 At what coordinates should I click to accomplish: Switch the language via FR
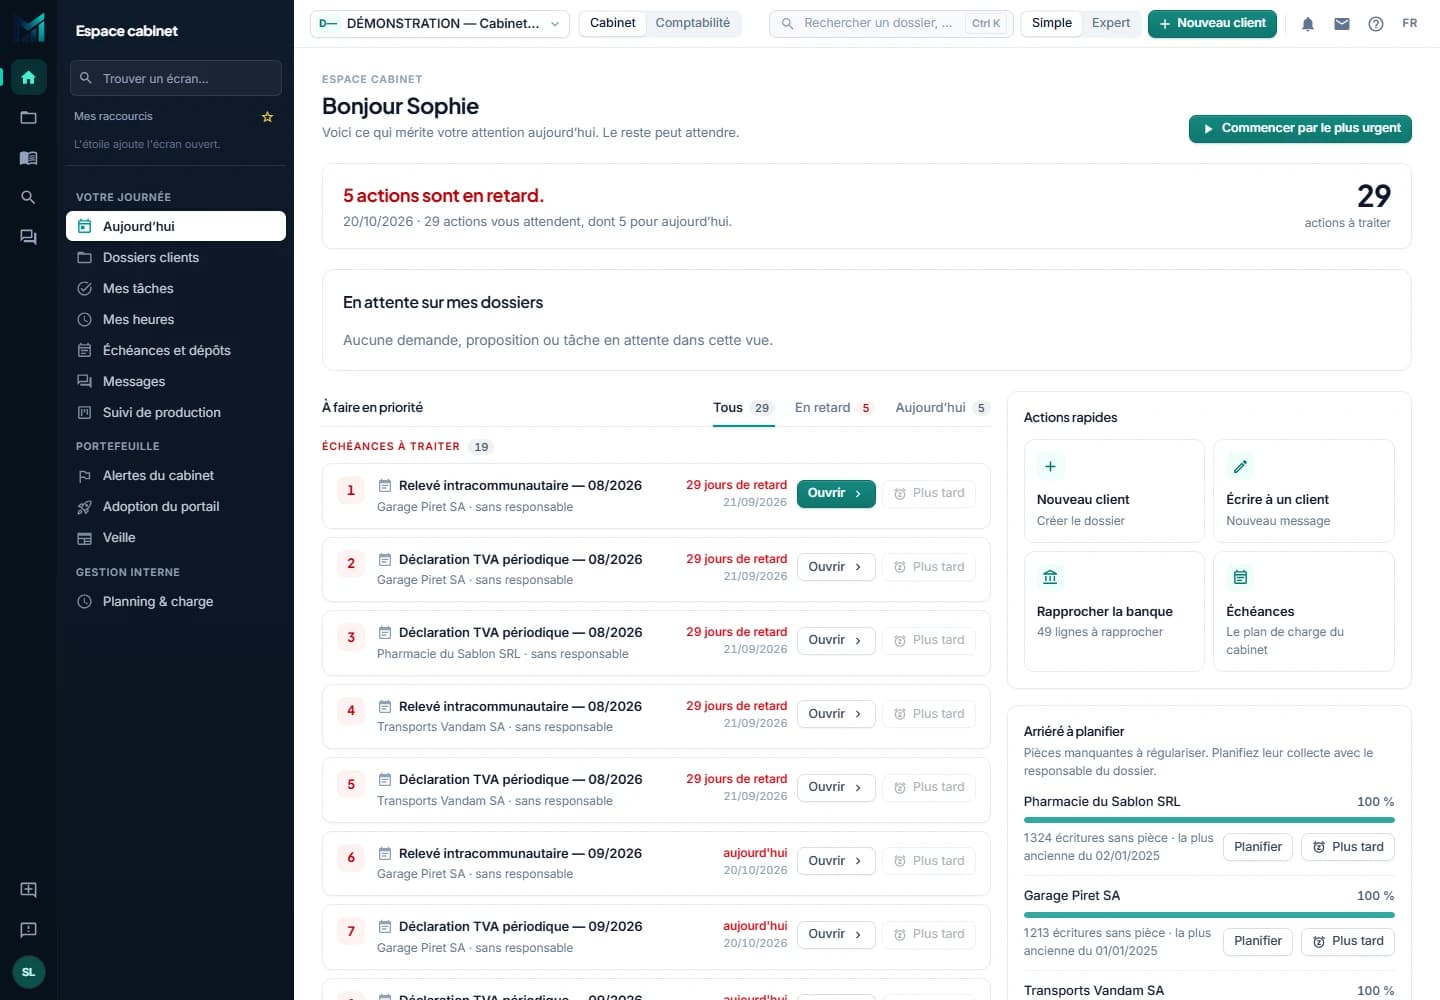point(1410,24)
